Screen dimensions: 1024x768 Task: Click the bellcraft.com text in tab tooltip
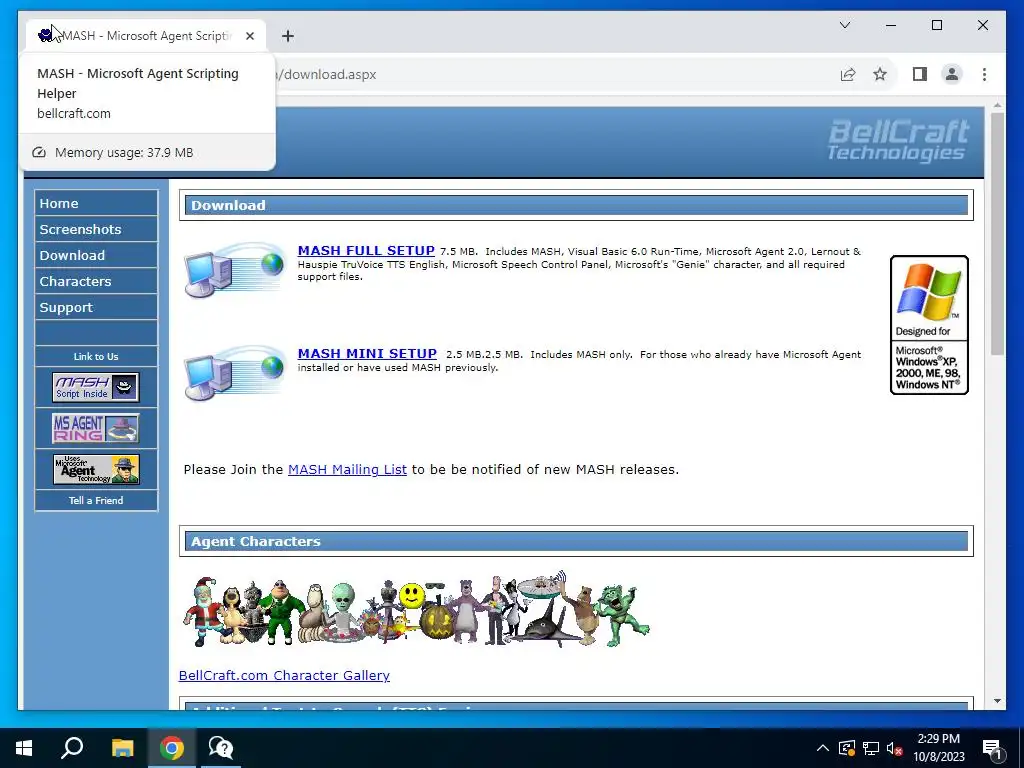pos(74,114)
